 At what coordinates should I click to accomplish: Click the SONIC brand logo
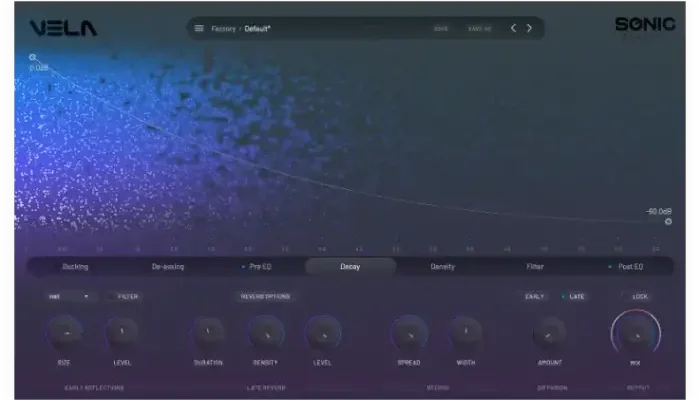[644, 25]
